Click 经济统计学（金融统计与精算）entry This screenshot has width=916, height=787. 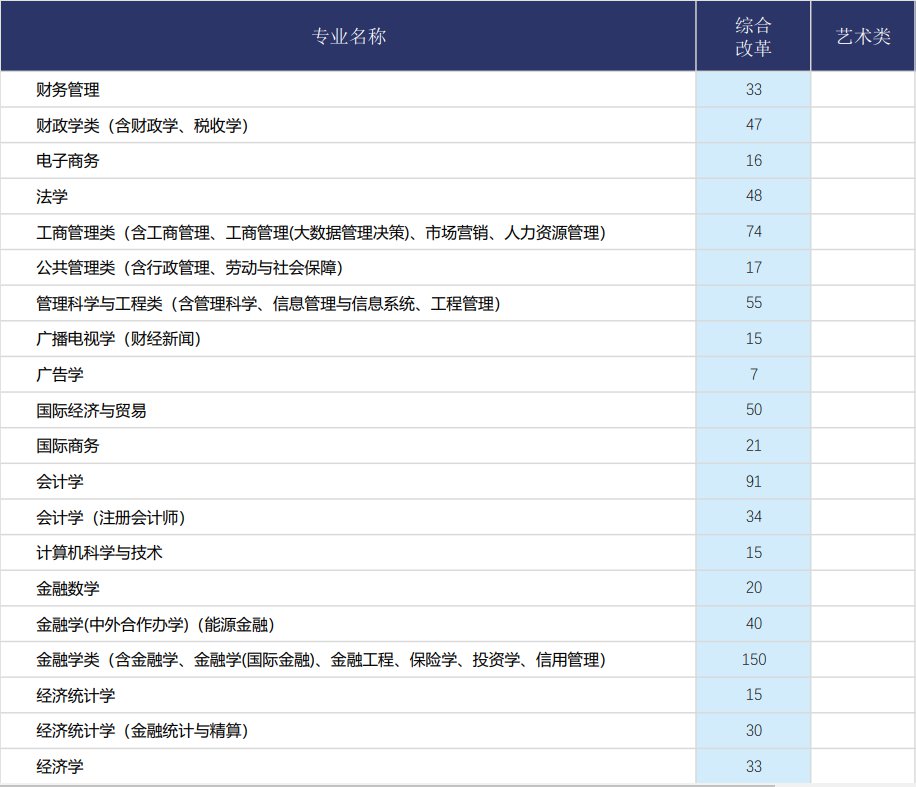click(142, 731)
